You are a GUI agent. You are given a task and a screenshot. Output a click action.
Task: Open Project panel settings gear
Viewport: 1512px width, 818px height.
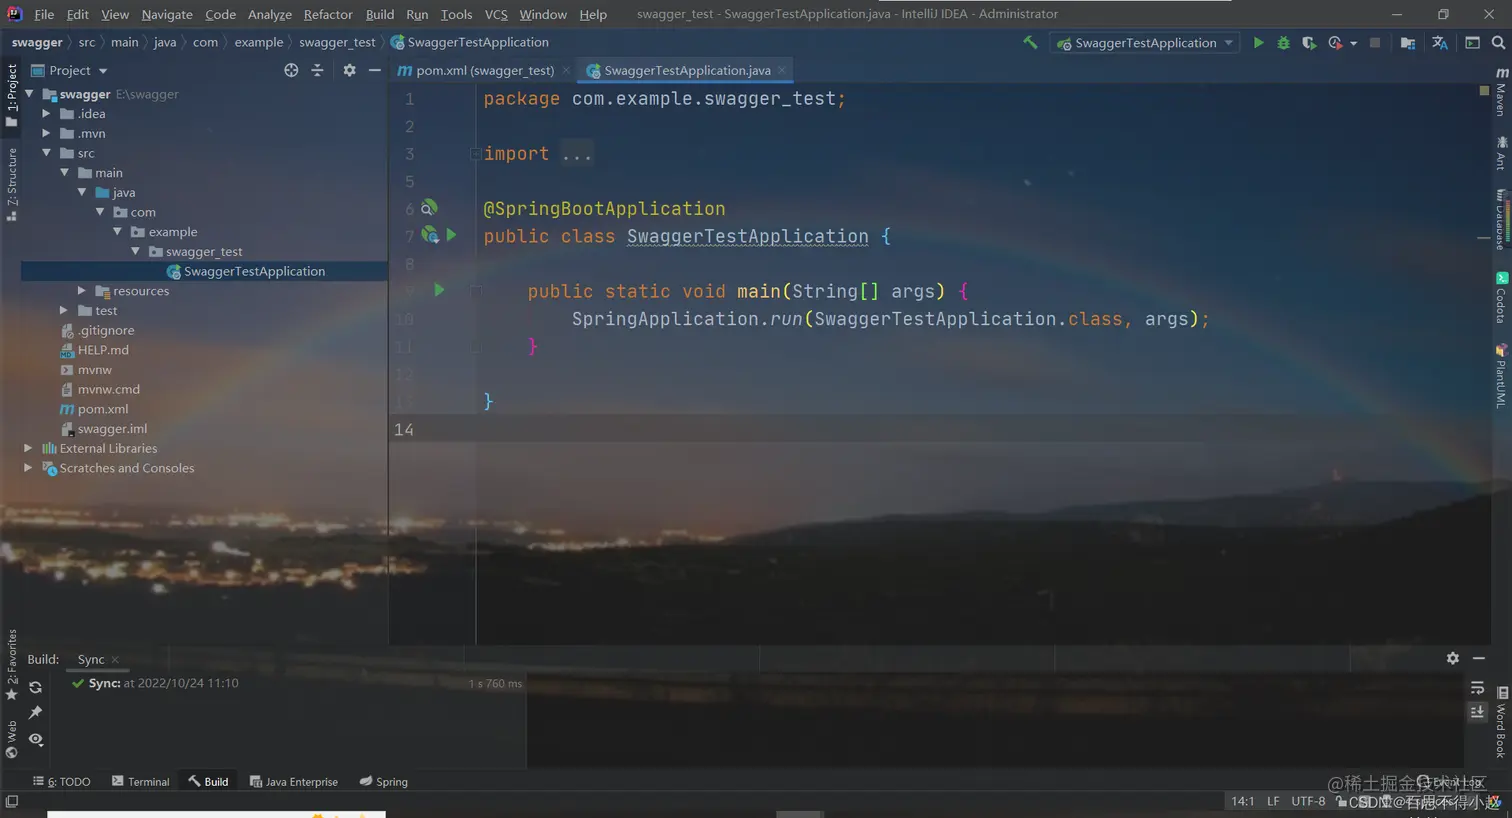349,70
